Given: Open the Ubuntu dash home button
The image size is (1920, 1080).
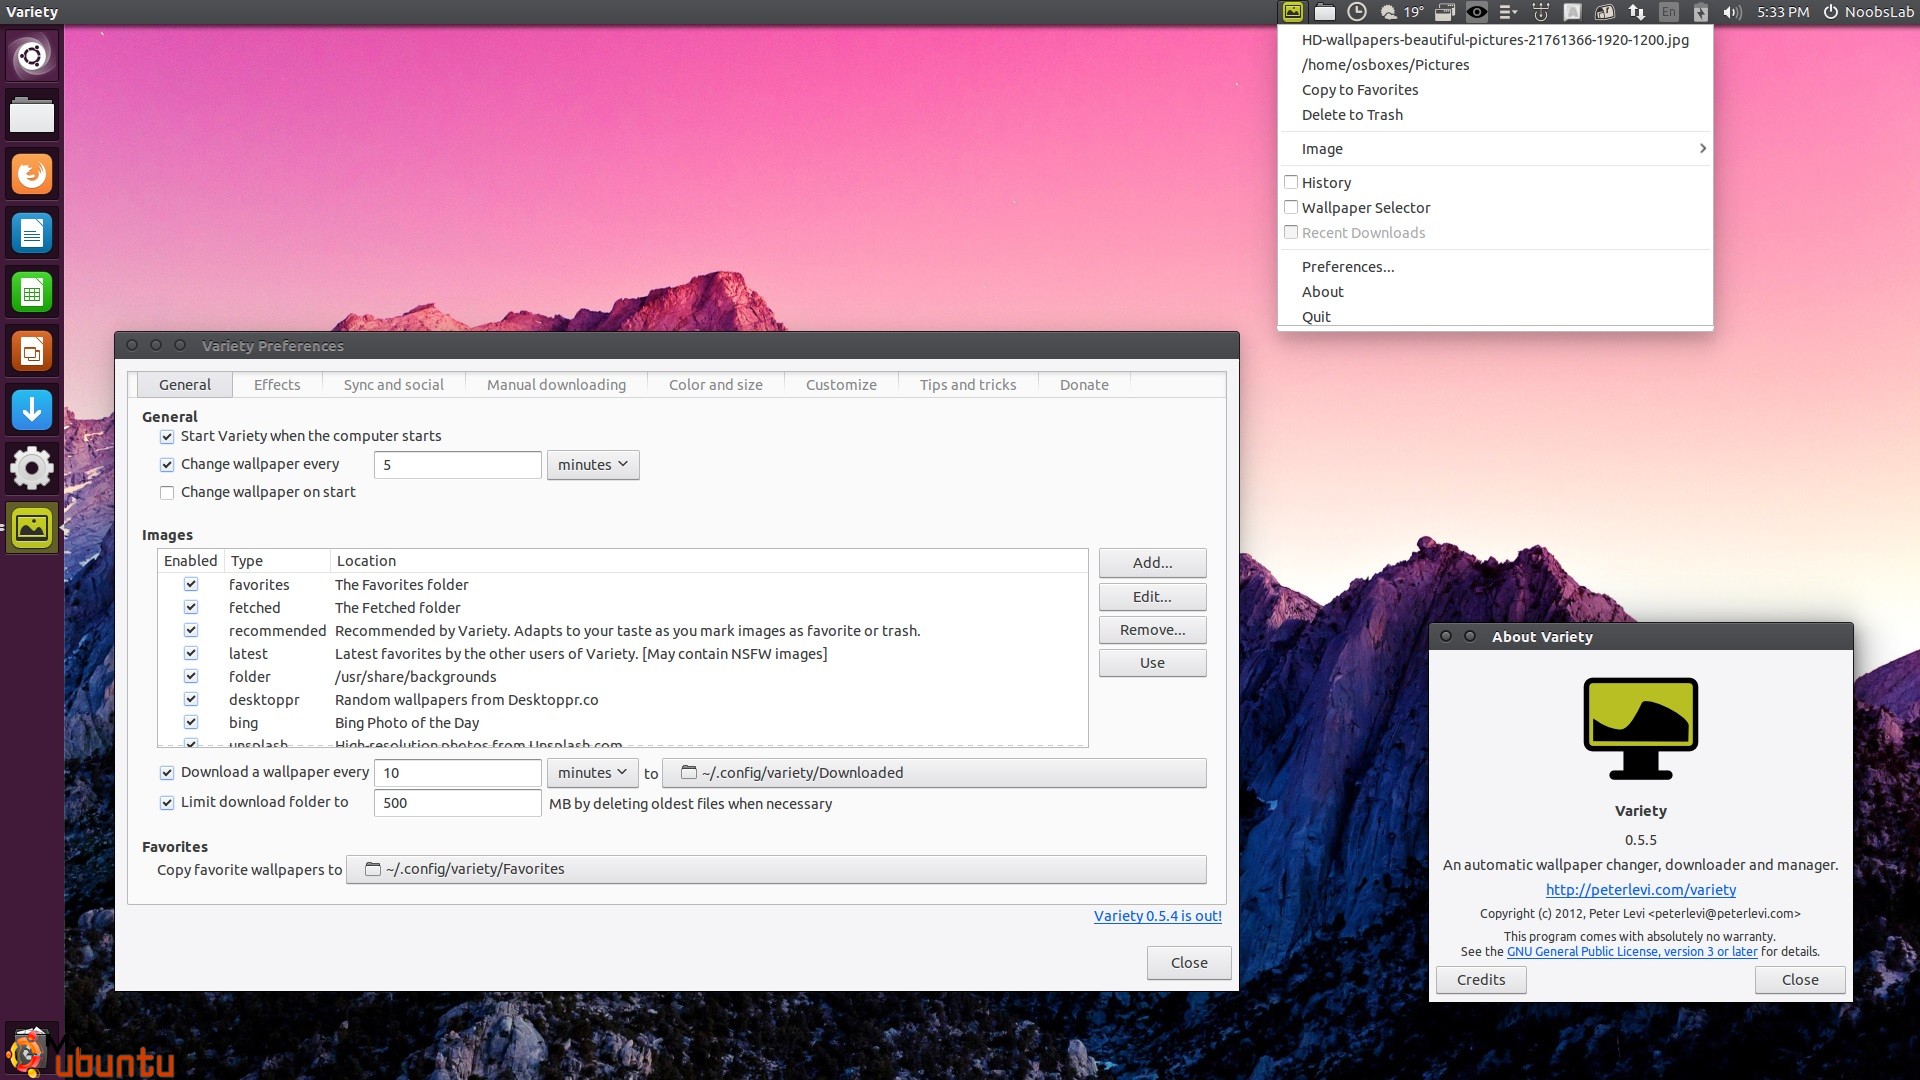Looking at the screenshot, I should click(x=32, y=56).
